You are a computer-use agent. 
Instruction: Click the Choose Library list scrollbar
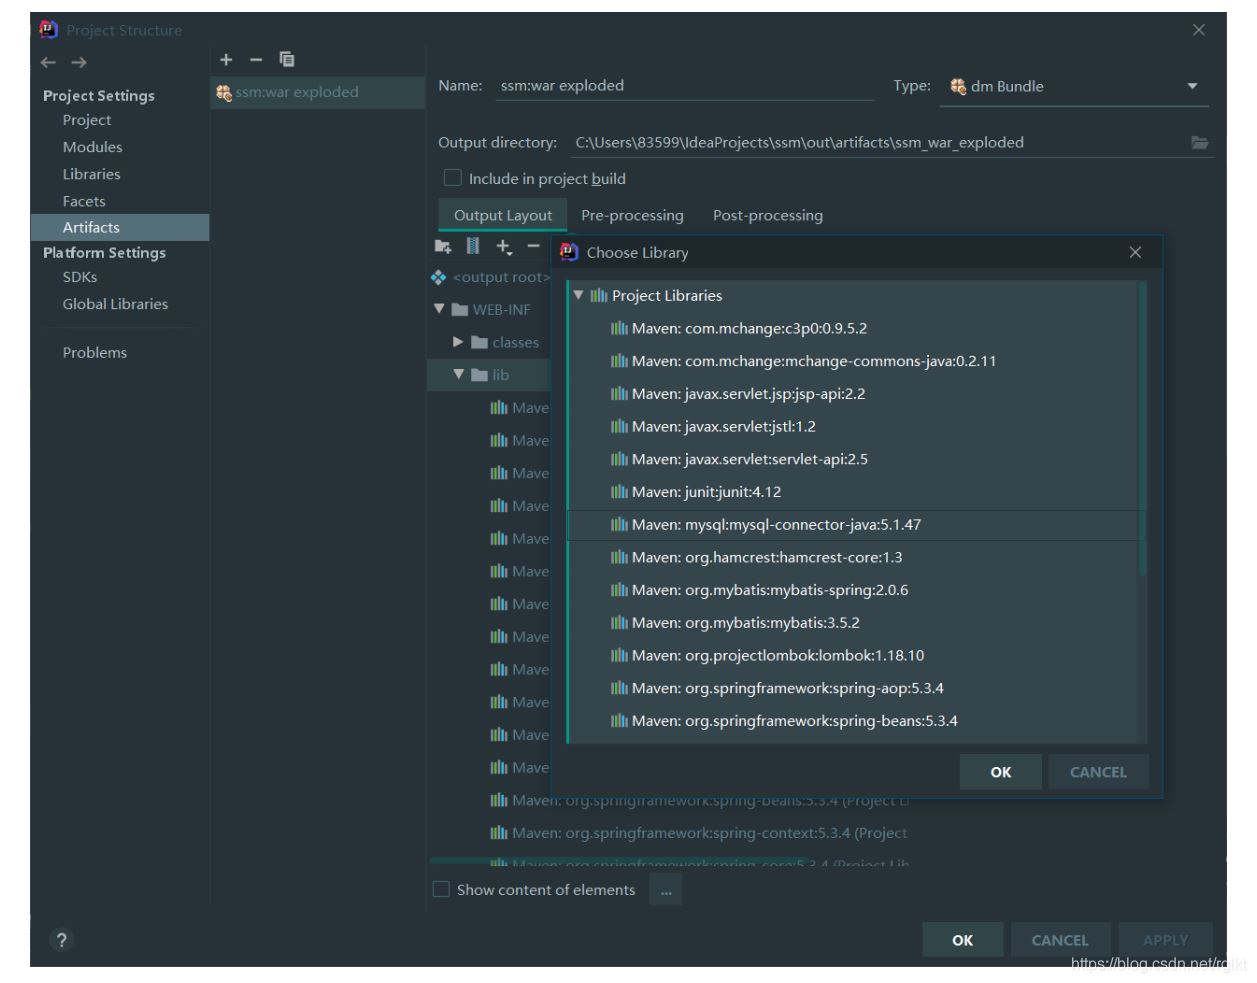coord(1142,430)
